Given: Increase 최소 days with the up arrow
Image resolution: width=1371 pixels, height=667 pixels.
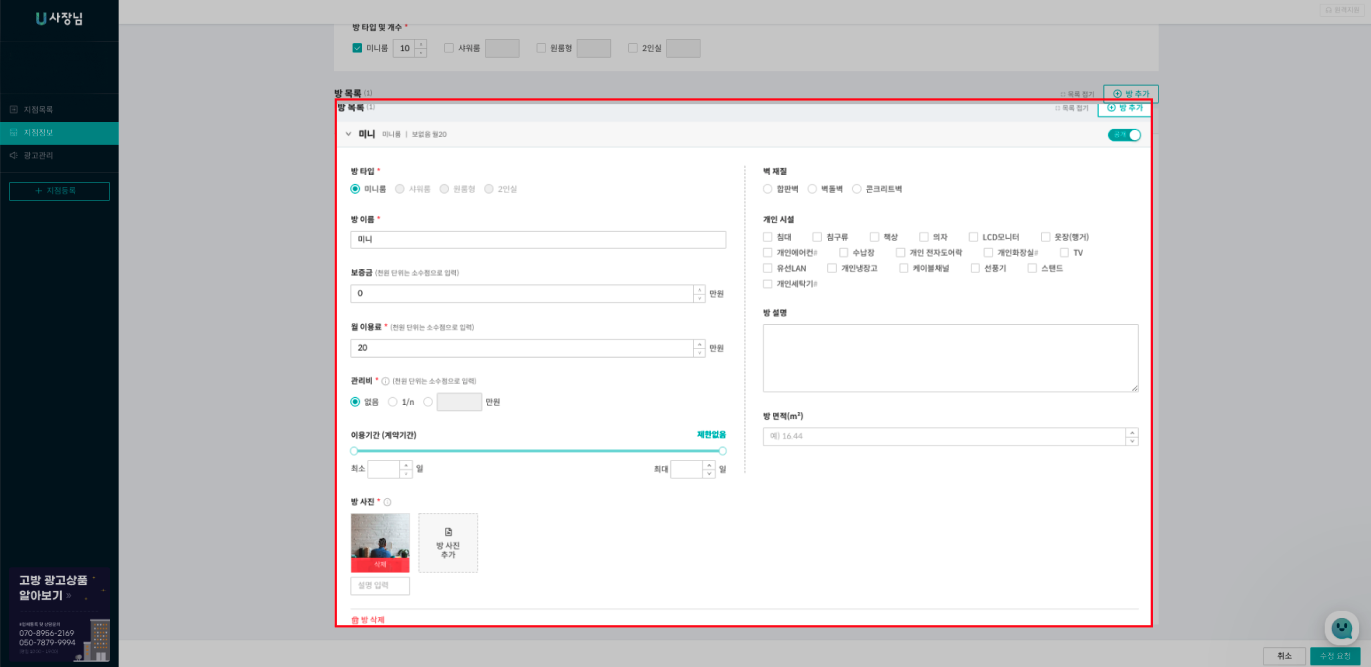Looking at the screenshot, I should [406, 465].
